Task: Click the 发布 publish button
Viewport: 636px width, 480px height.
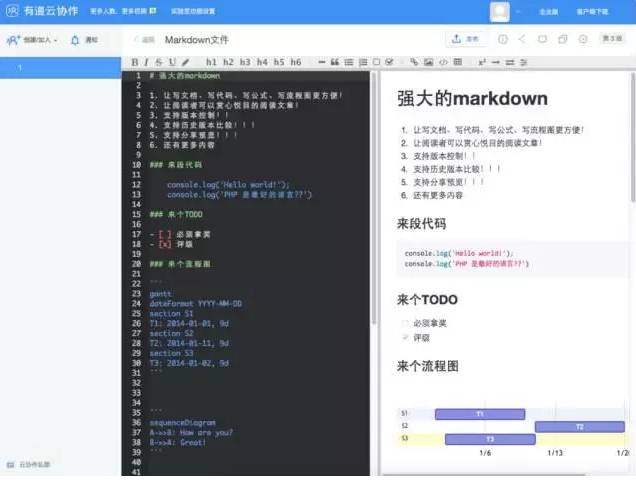Action: (x=466, y=39)
